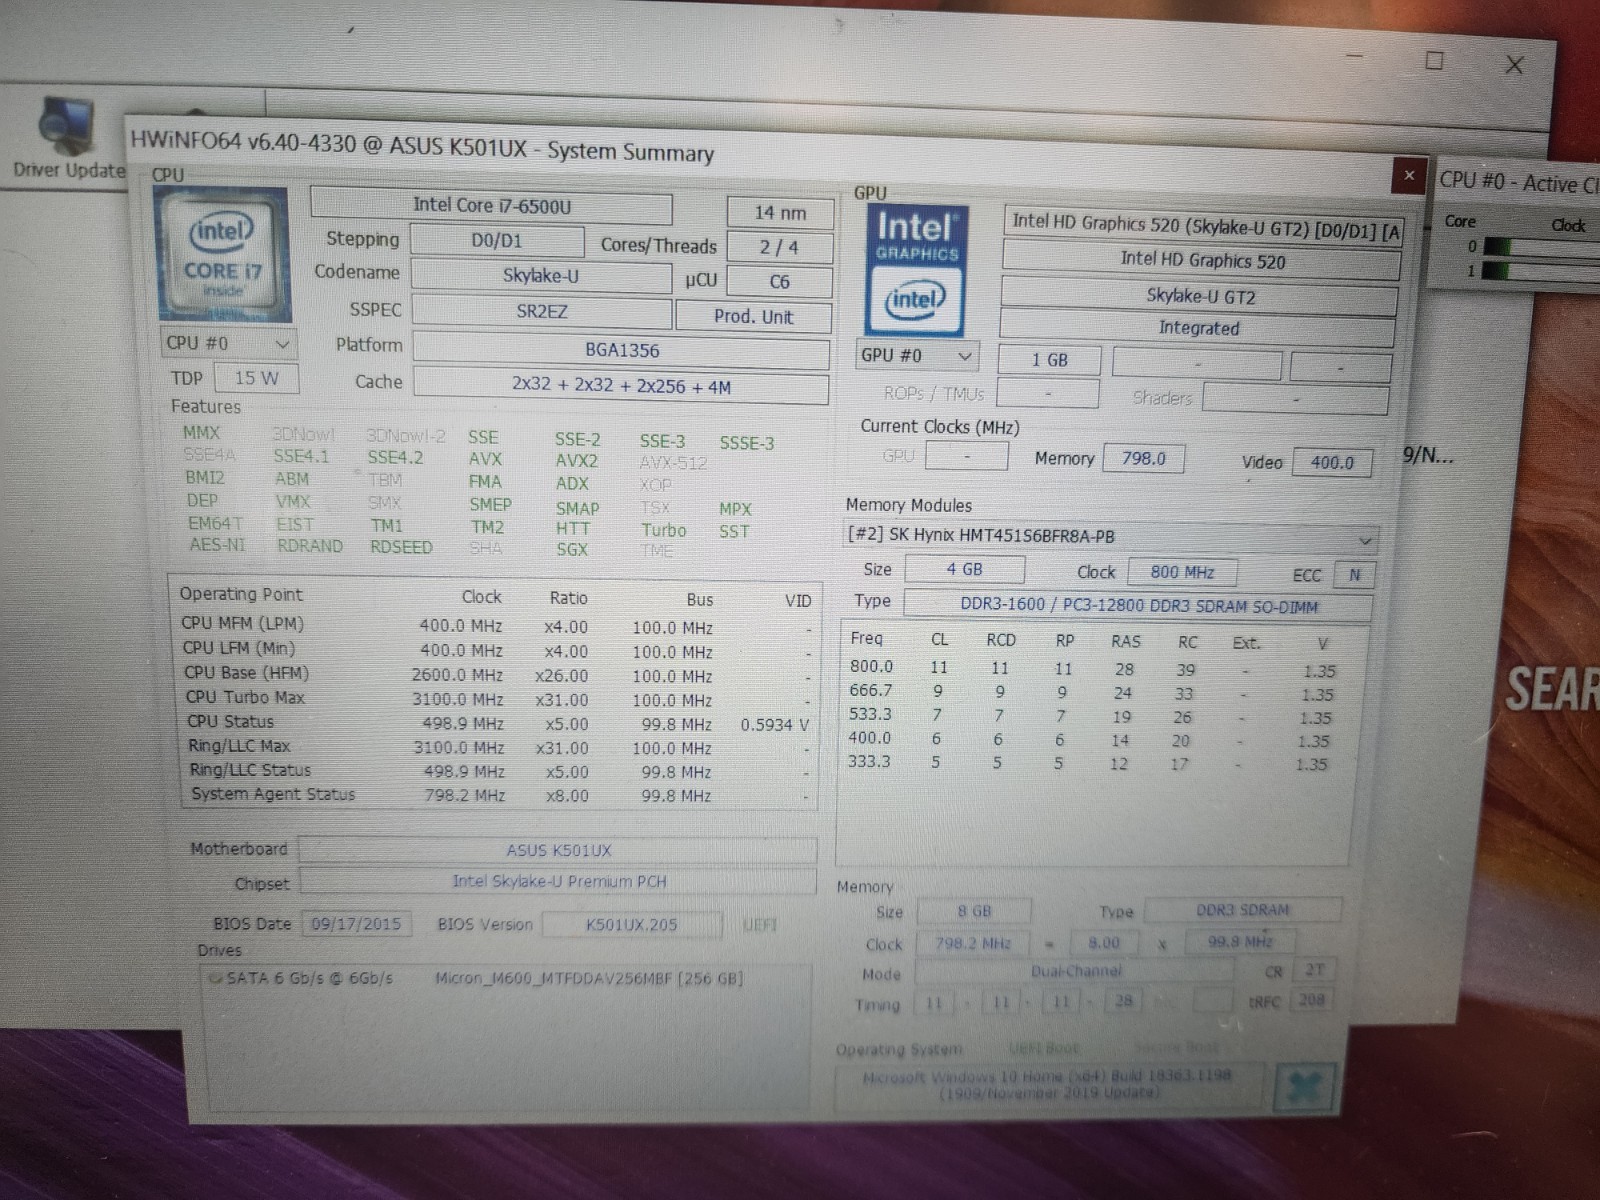Close the System Summary window
This screenshot has height=1200, width=1600.
1408,176
